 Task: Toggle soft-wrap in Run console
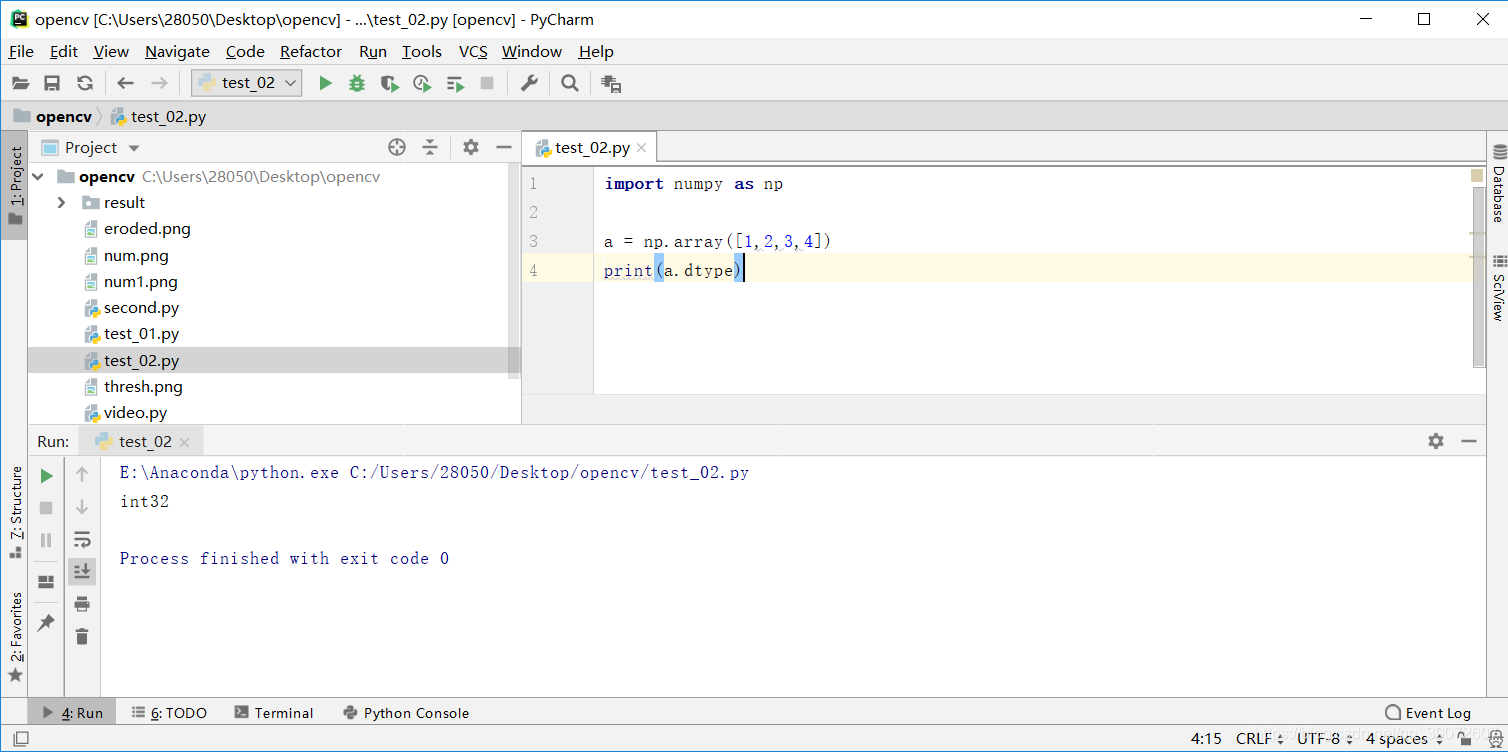tap(82, 539)
